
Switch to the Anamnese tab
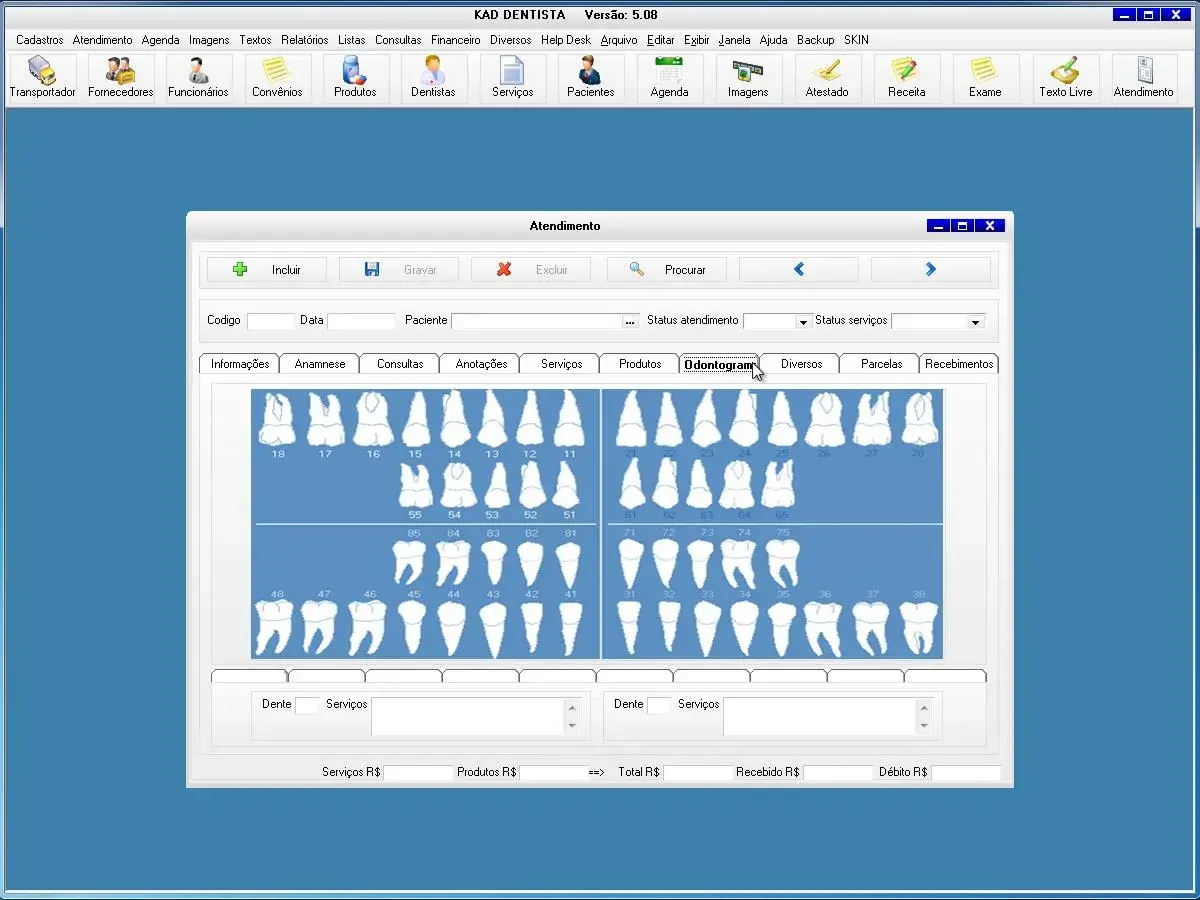(320, 364)
